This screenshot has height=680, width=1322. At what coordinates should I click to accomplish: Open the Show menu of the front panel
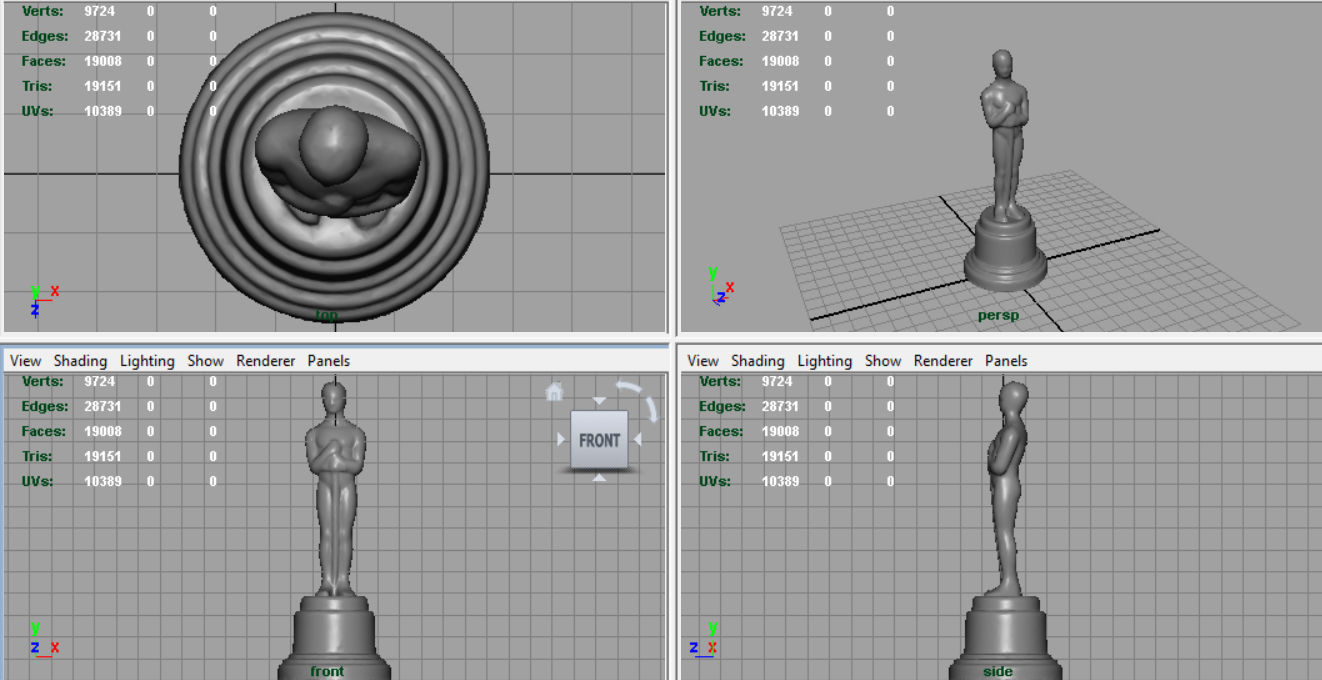[205, 361]
